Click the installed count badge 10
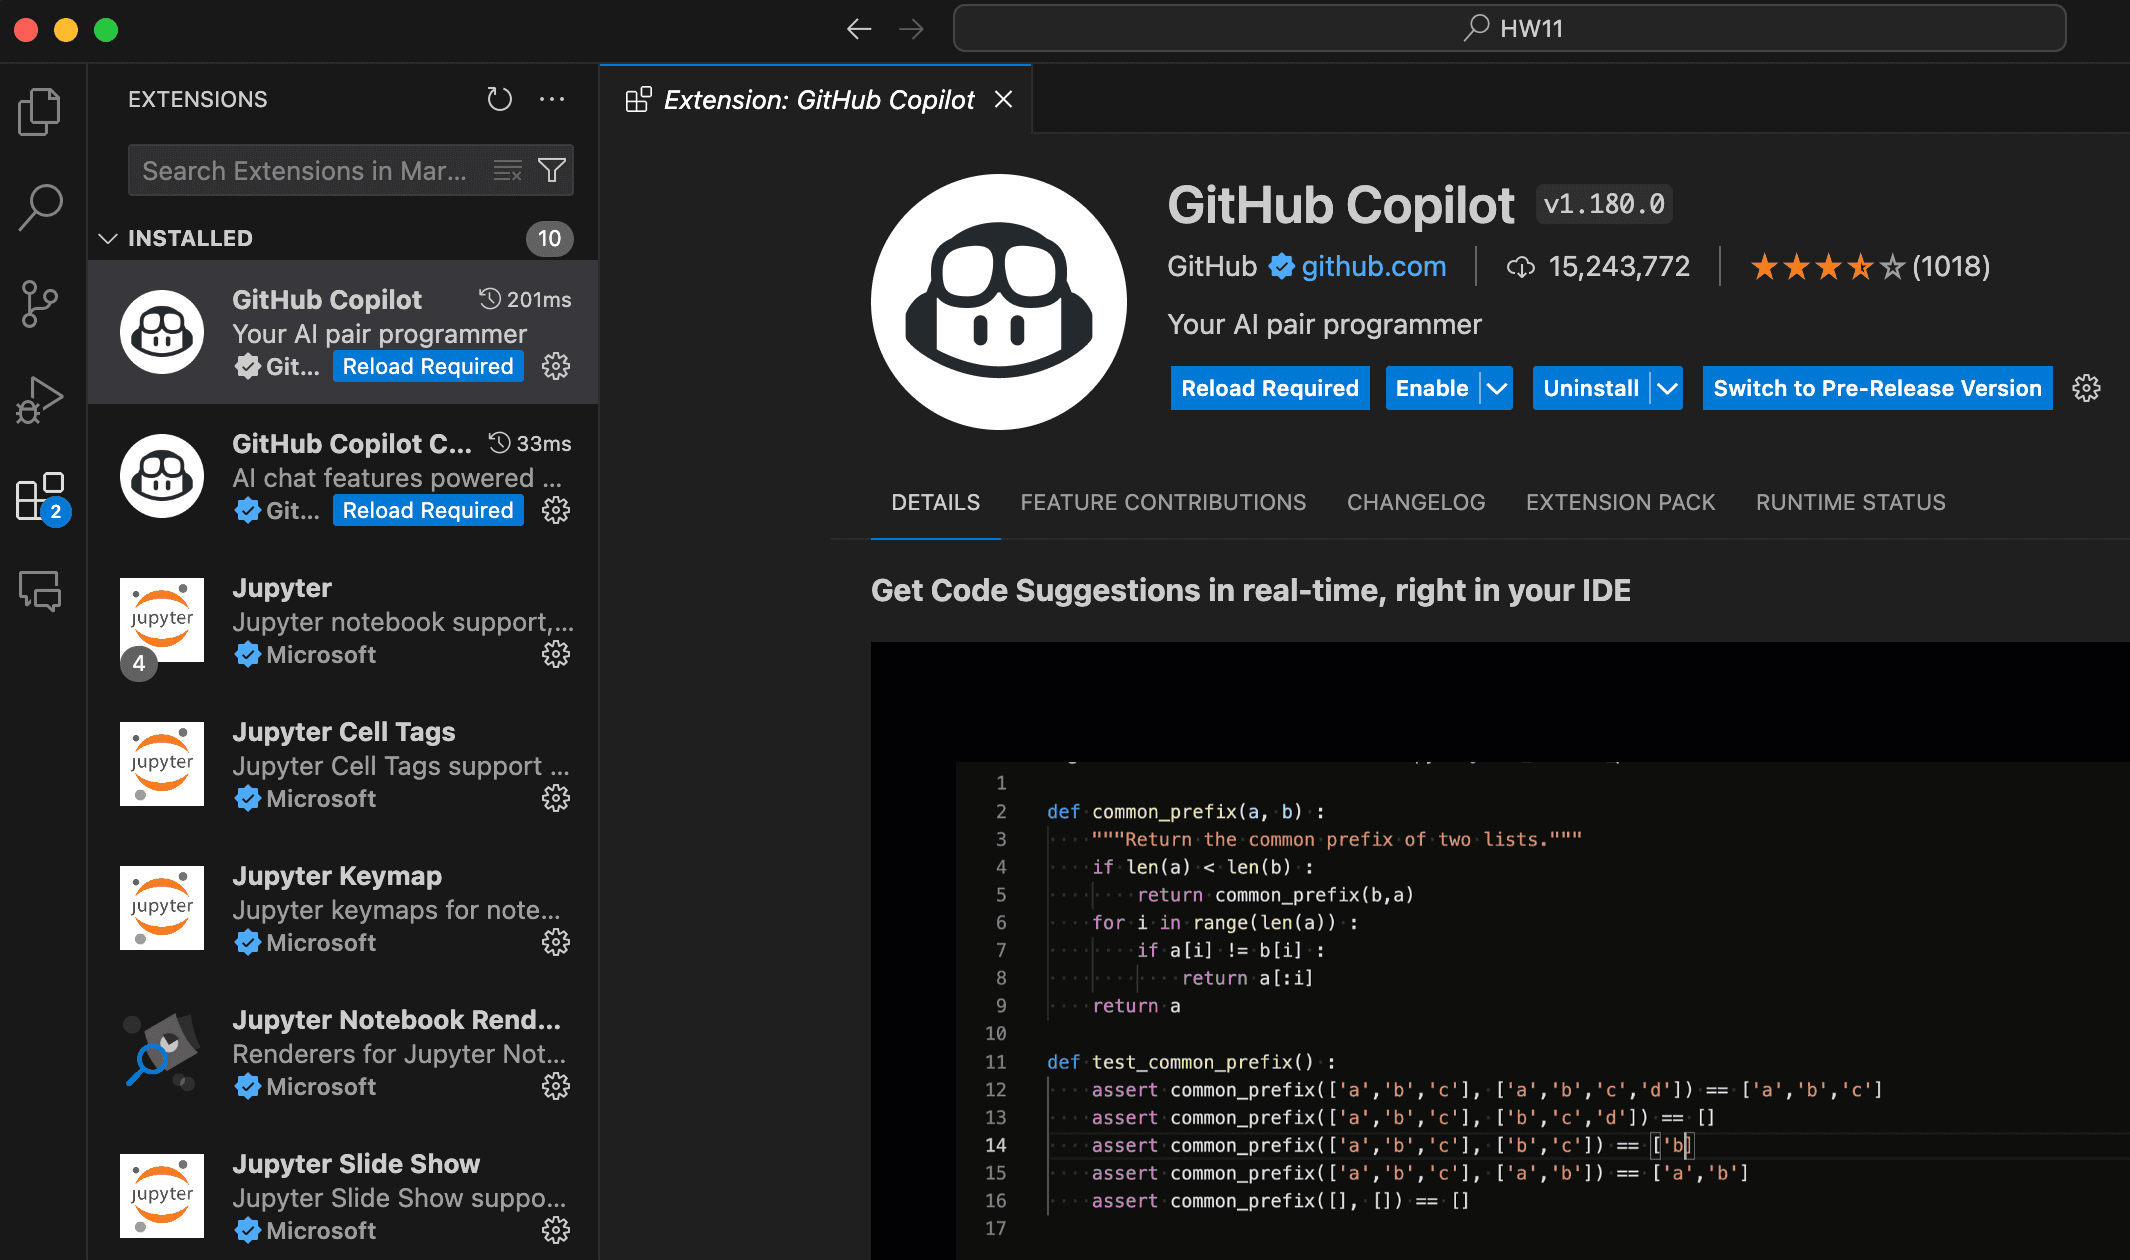Screen dimensions: 2130x1260 click(549, 238)
